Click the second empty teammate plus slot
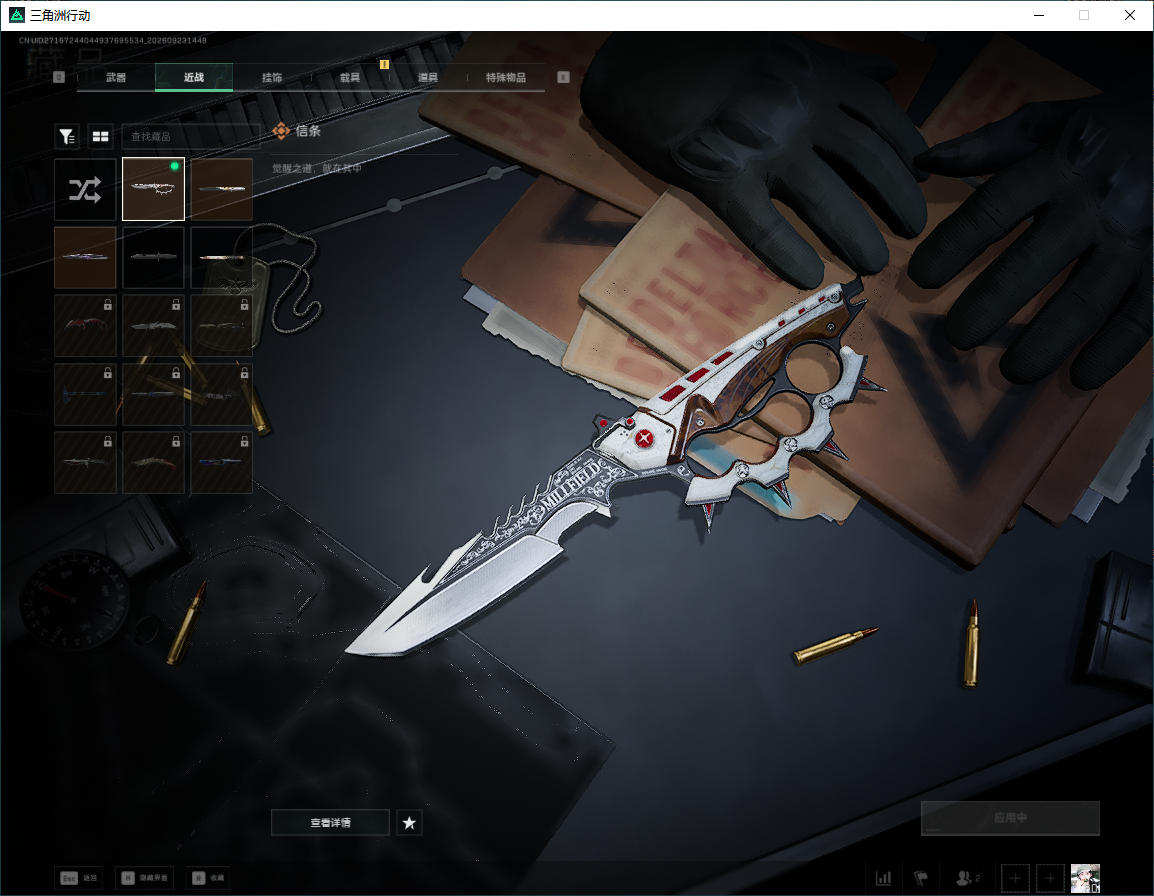Viewport: 1154px width, 896px height. click(x=1050, y=878)
